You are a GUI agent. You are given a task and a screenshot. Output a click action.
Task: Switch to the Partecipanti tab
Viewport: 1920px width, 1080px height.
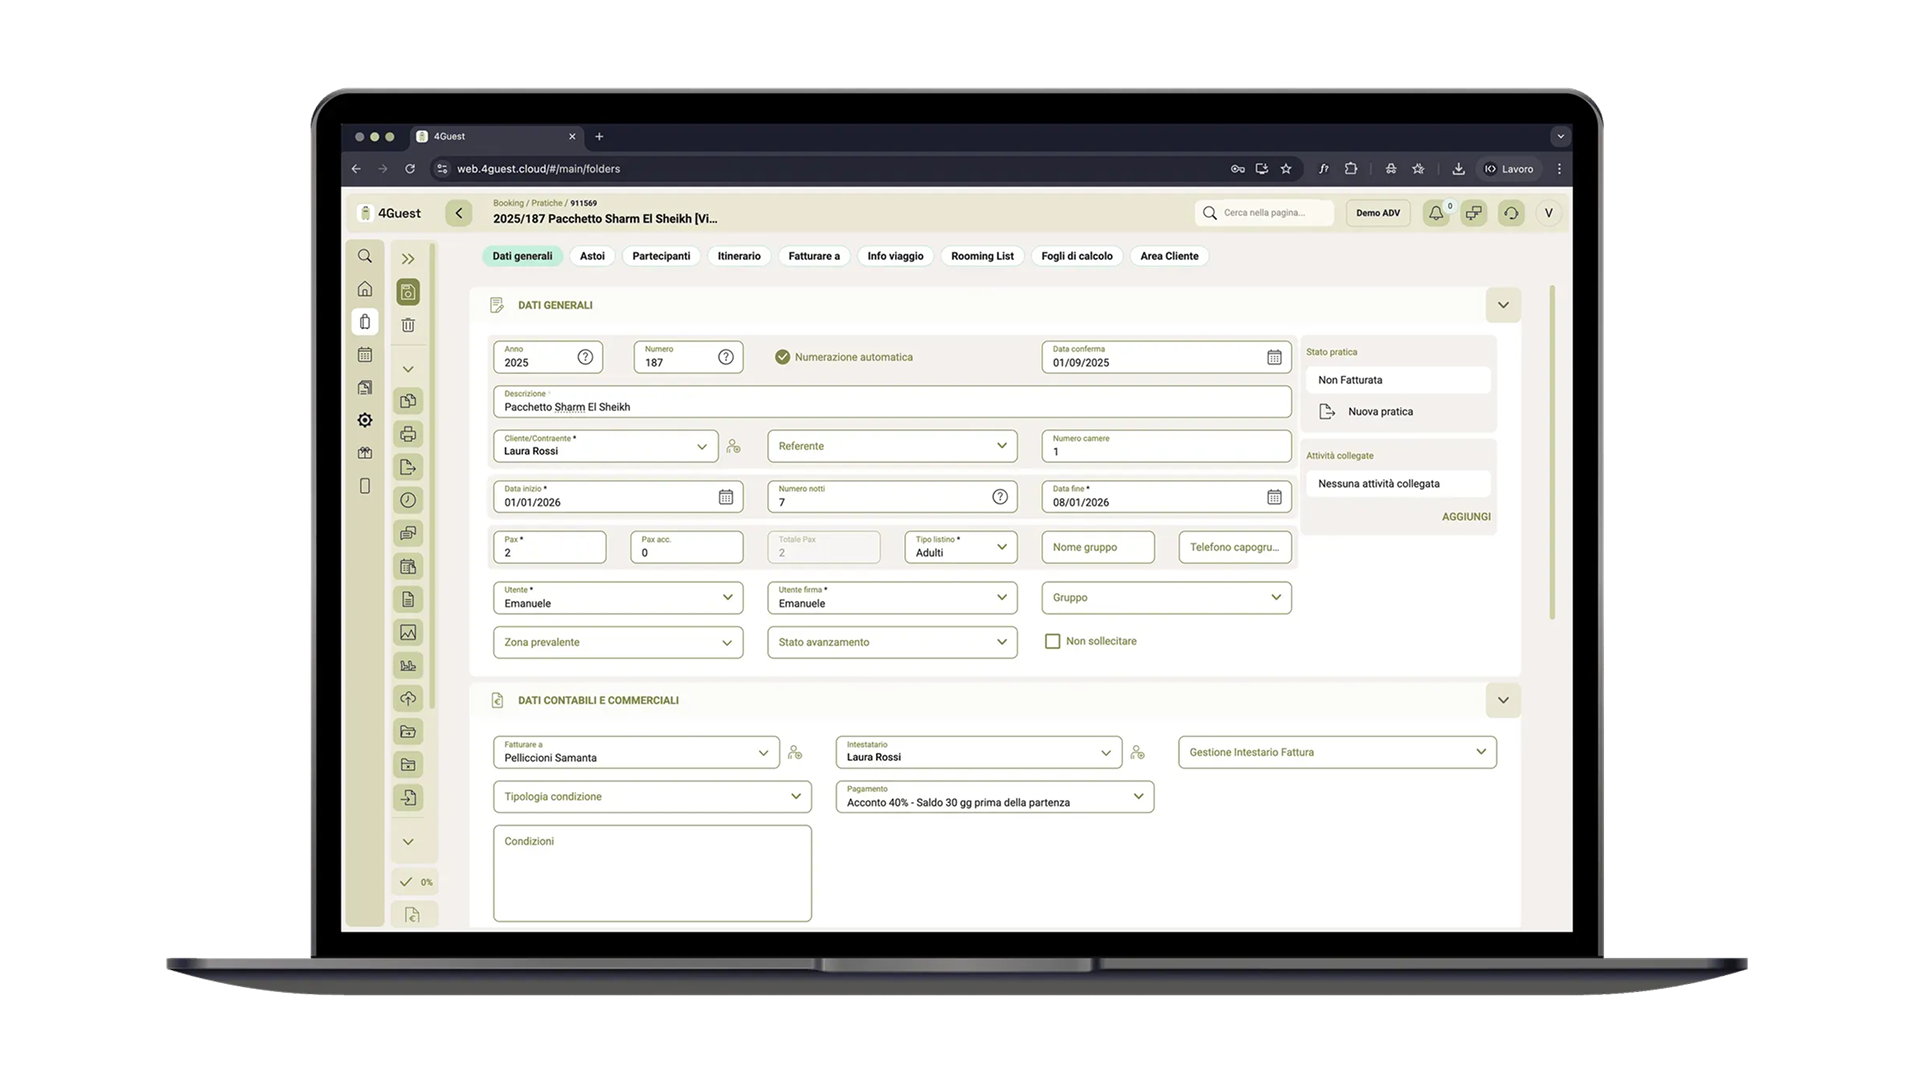click(x=661, y=256)
